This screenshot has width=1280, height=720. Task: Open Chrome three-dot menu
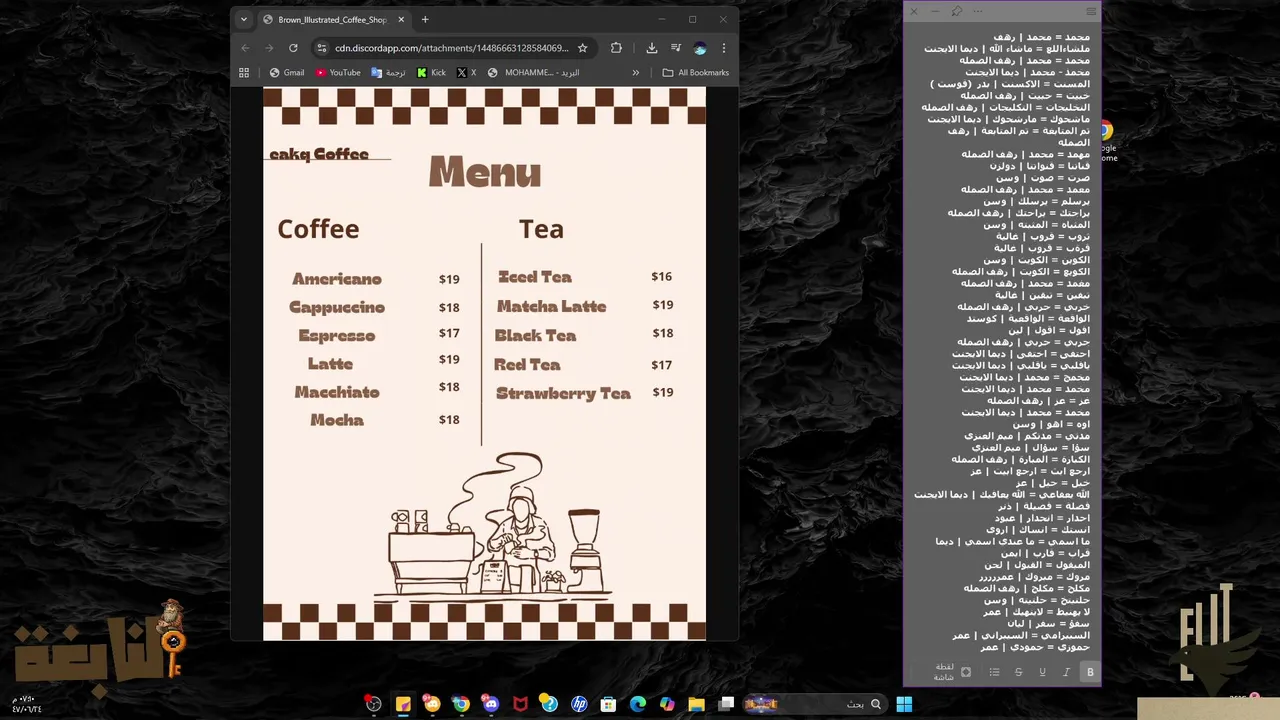tap(724, 48)
